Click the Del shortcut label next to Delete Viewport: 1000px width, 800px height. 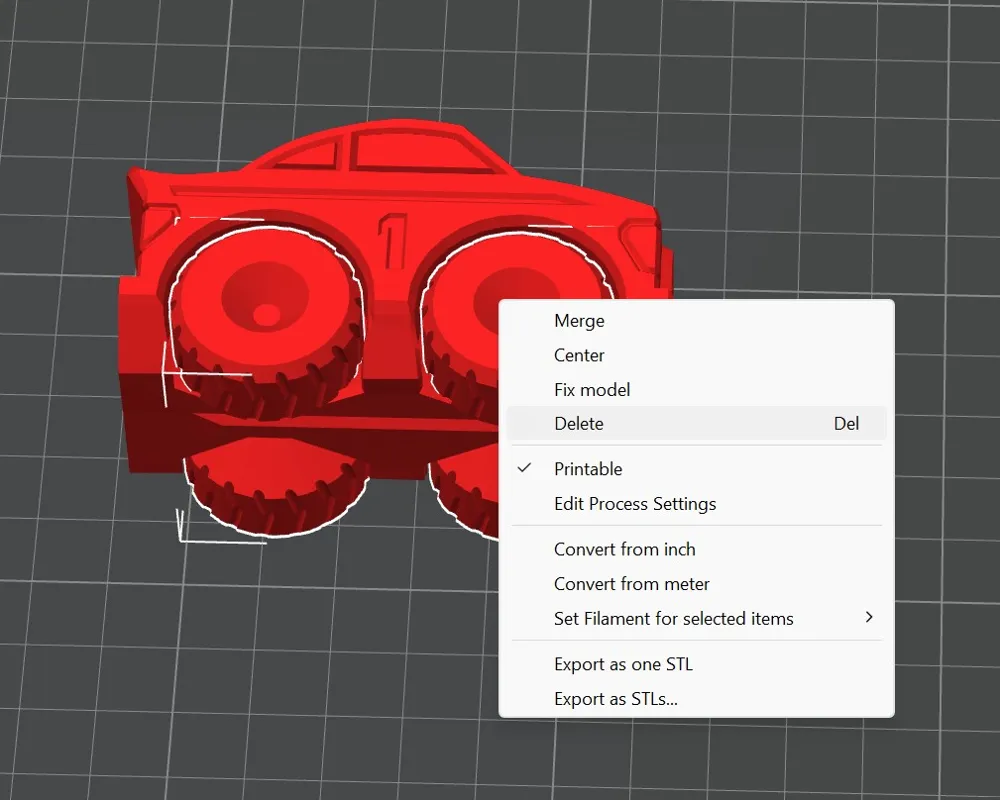coord(846,423)
